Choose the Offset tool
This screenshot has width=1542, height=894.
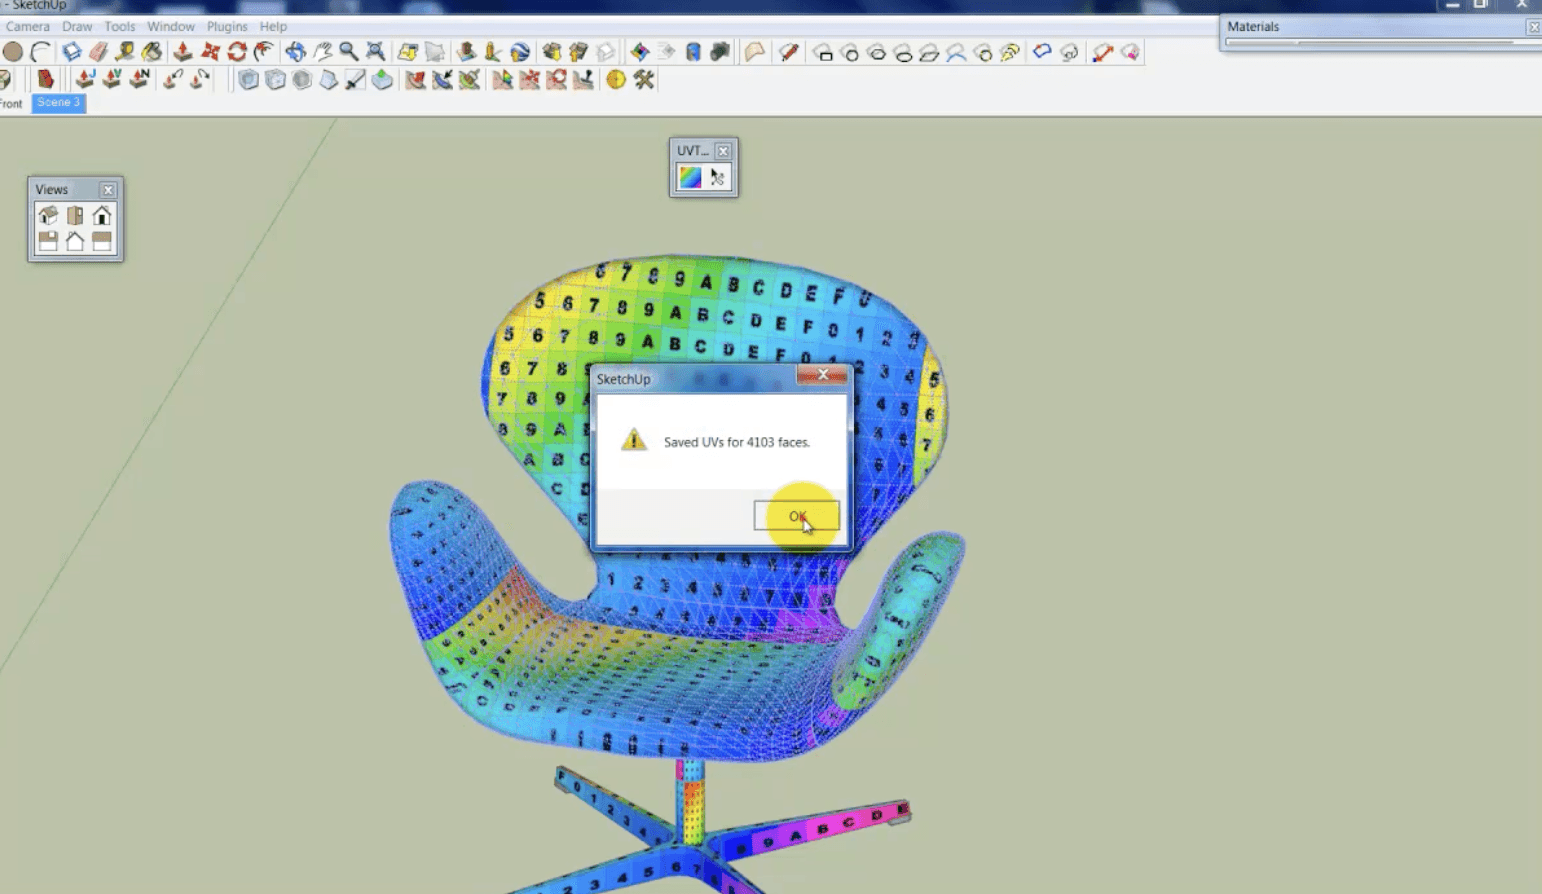pyautogui.click(x=264, y=52)
